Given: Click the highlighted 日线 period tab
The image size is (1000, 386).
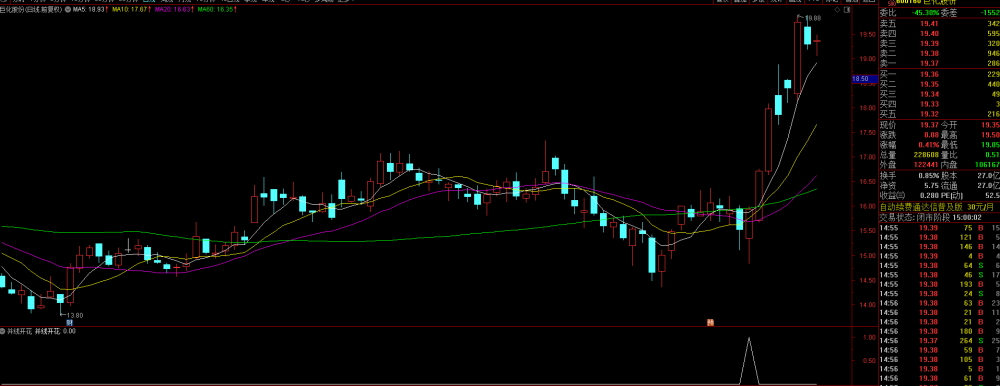Looking at the screenshot, I should [148, 2].
